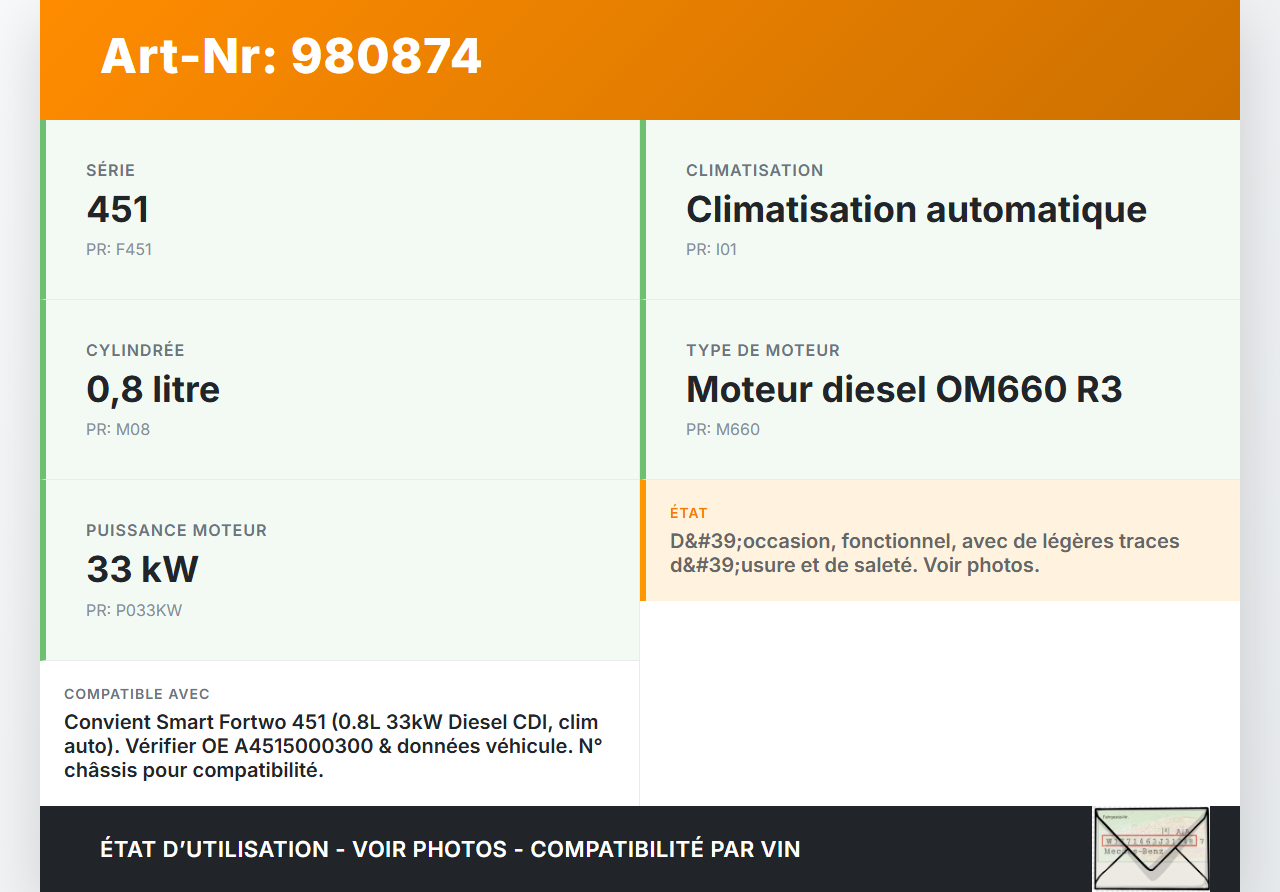Click the "TYPE DE MOTEUR" label
Screen dimensions: 1280x892
click(763, 350)
